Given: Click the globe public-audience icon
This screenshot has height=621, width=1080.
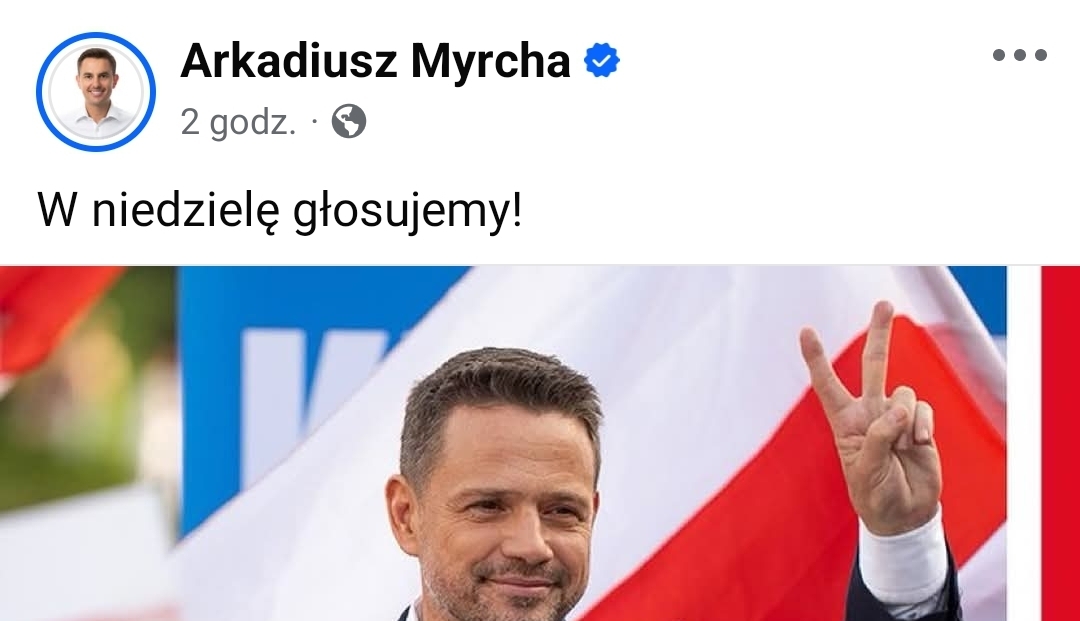Looking at the screenshot, I should pyautogui.click(x=349, y=122).
